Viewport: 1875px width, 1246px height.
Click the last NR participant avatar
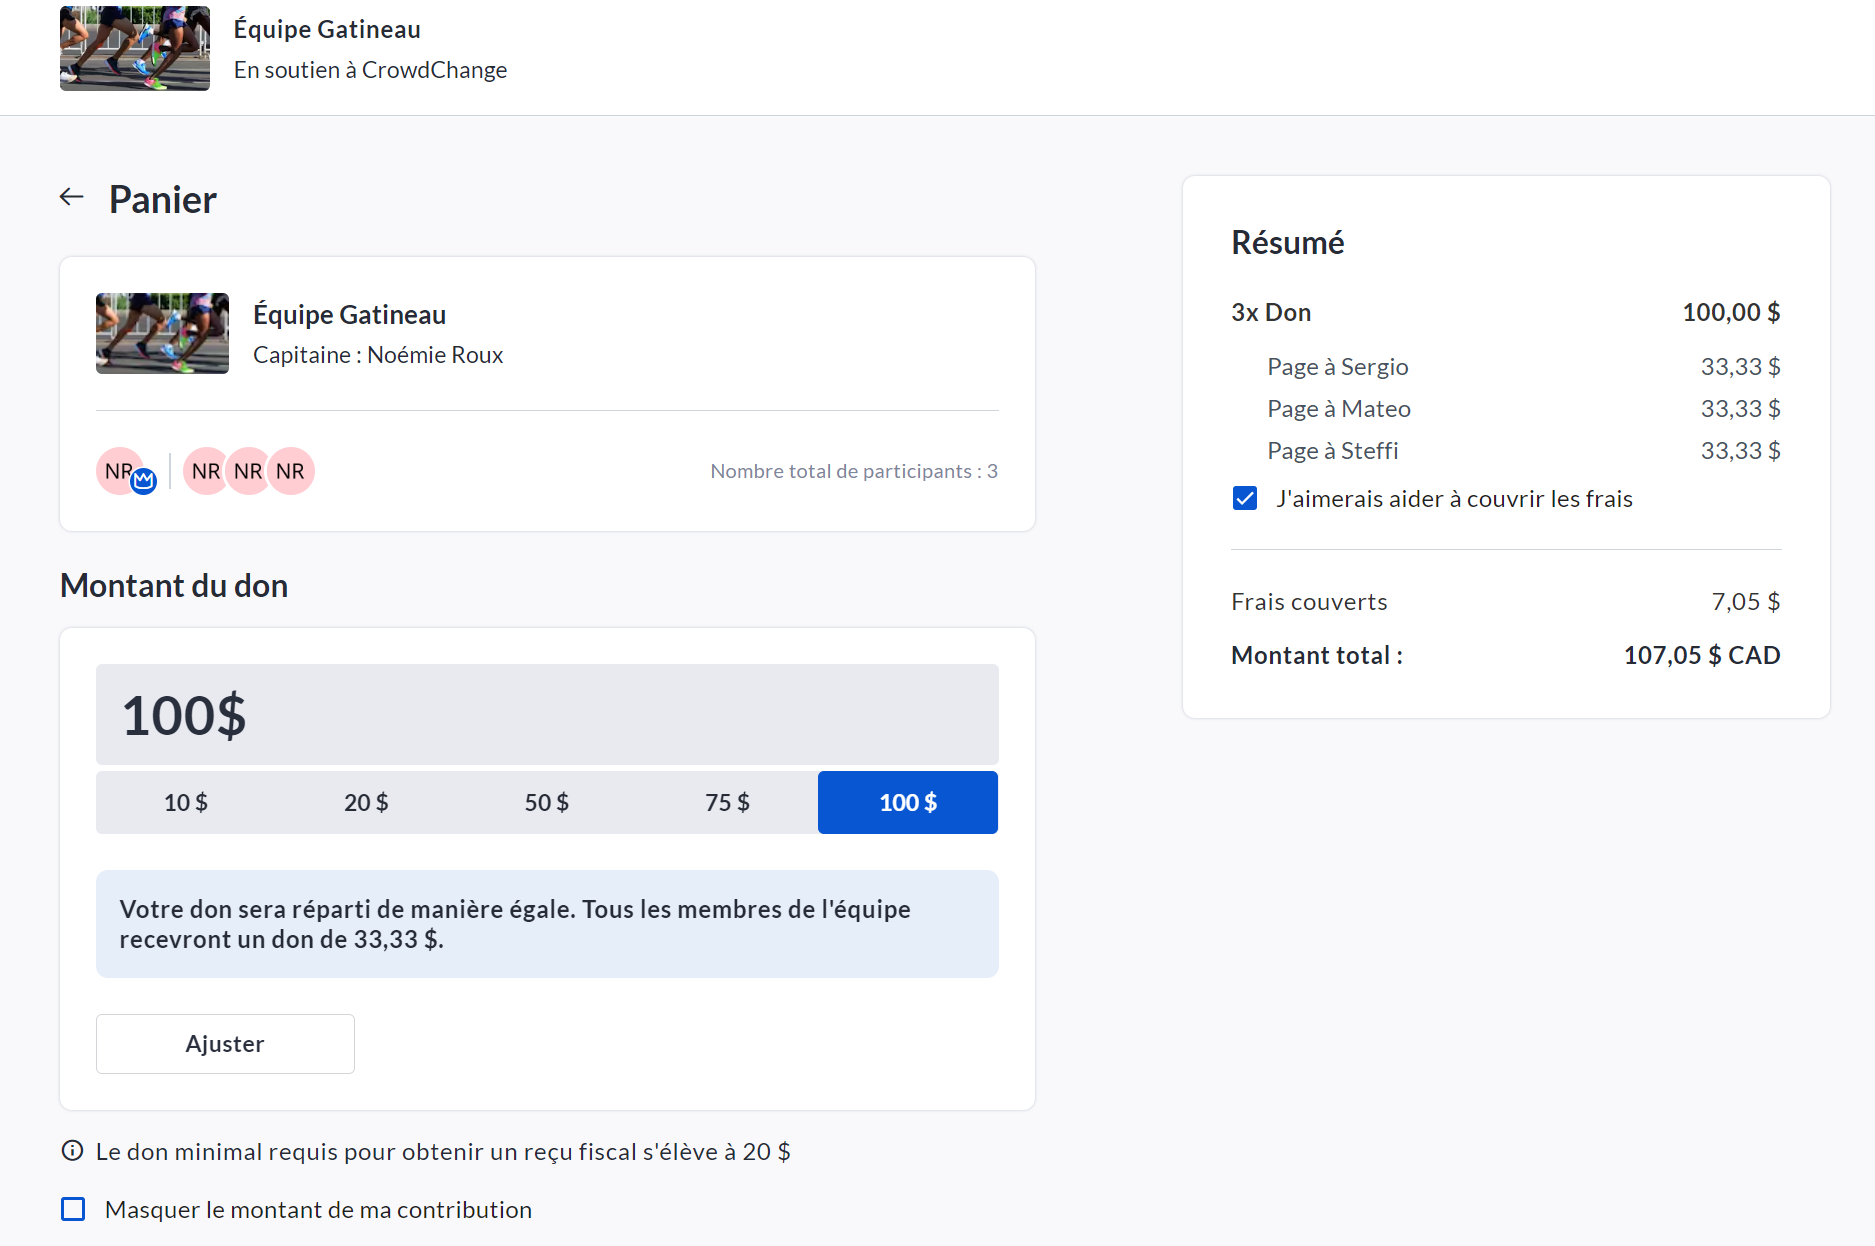(x=292, y=471)
